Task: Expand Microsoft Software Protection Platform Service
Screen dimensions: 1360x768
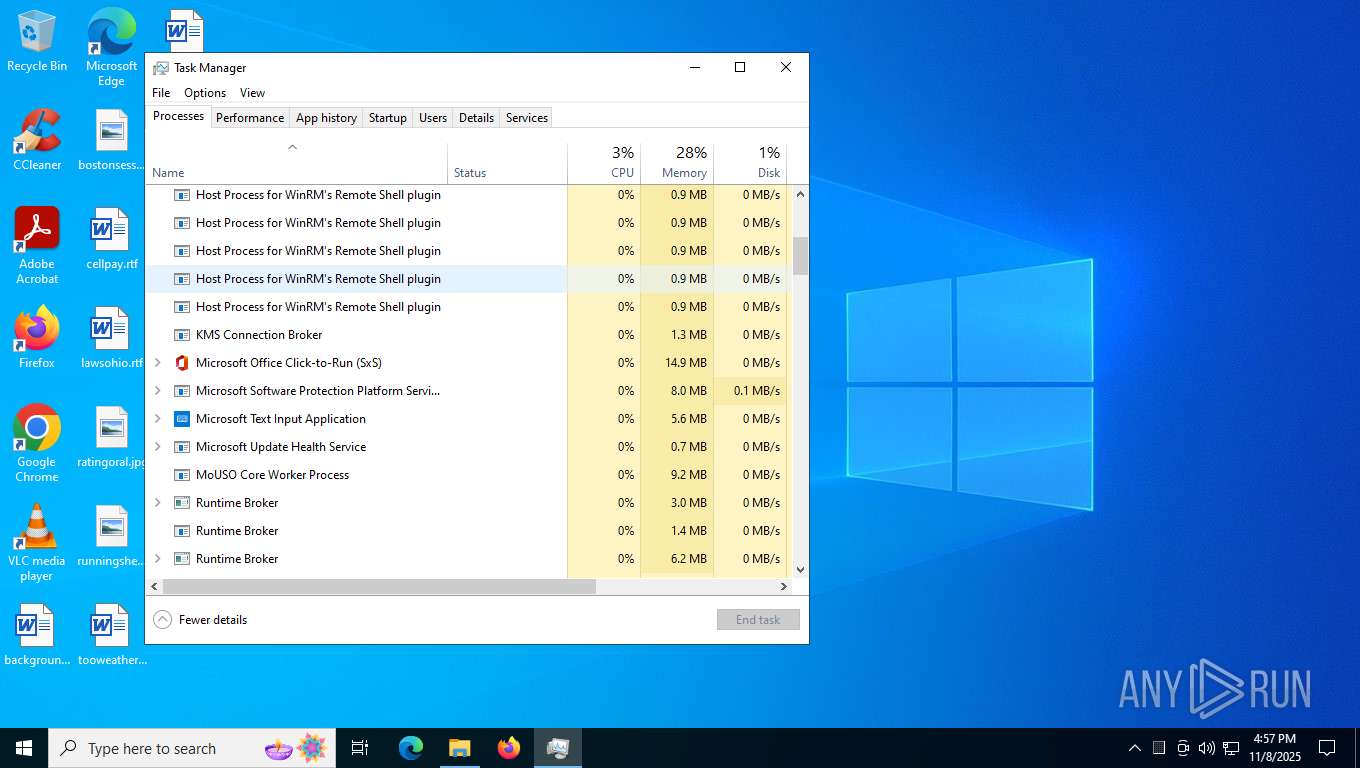Action: coord(157,391)
